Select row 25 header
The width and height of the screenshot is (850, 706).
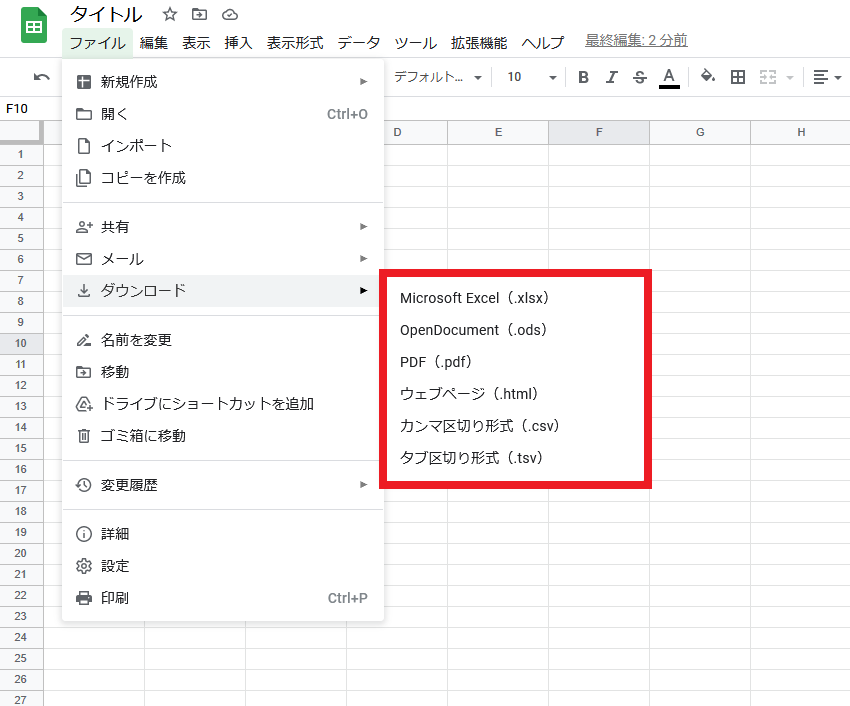click(21, 658)
